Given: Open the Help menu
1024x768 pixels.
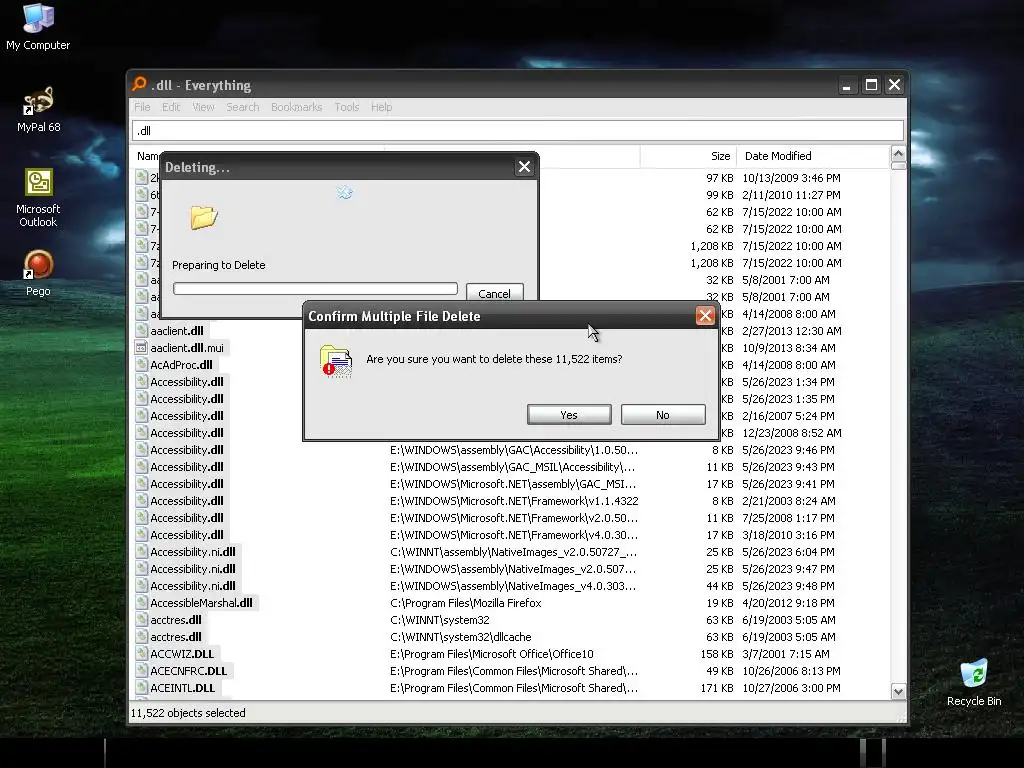Looking at the screenshot, I should 381,107.
